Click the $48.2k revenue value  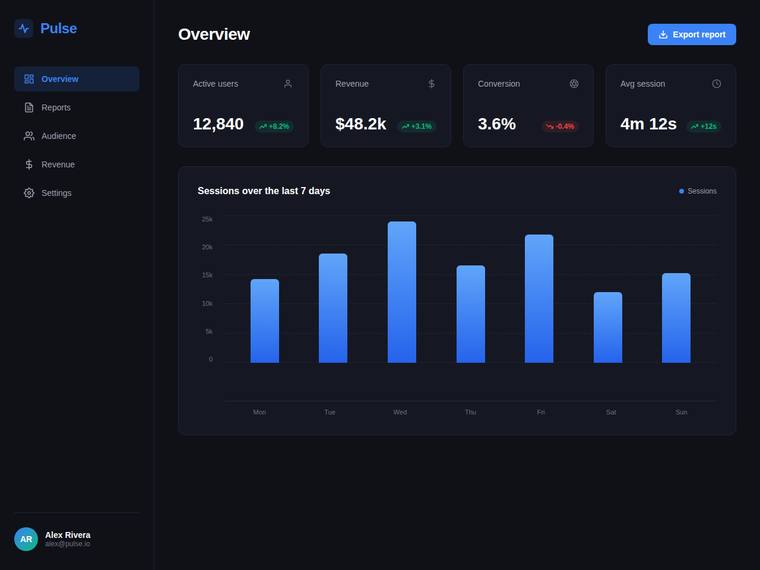coord(361,124)
